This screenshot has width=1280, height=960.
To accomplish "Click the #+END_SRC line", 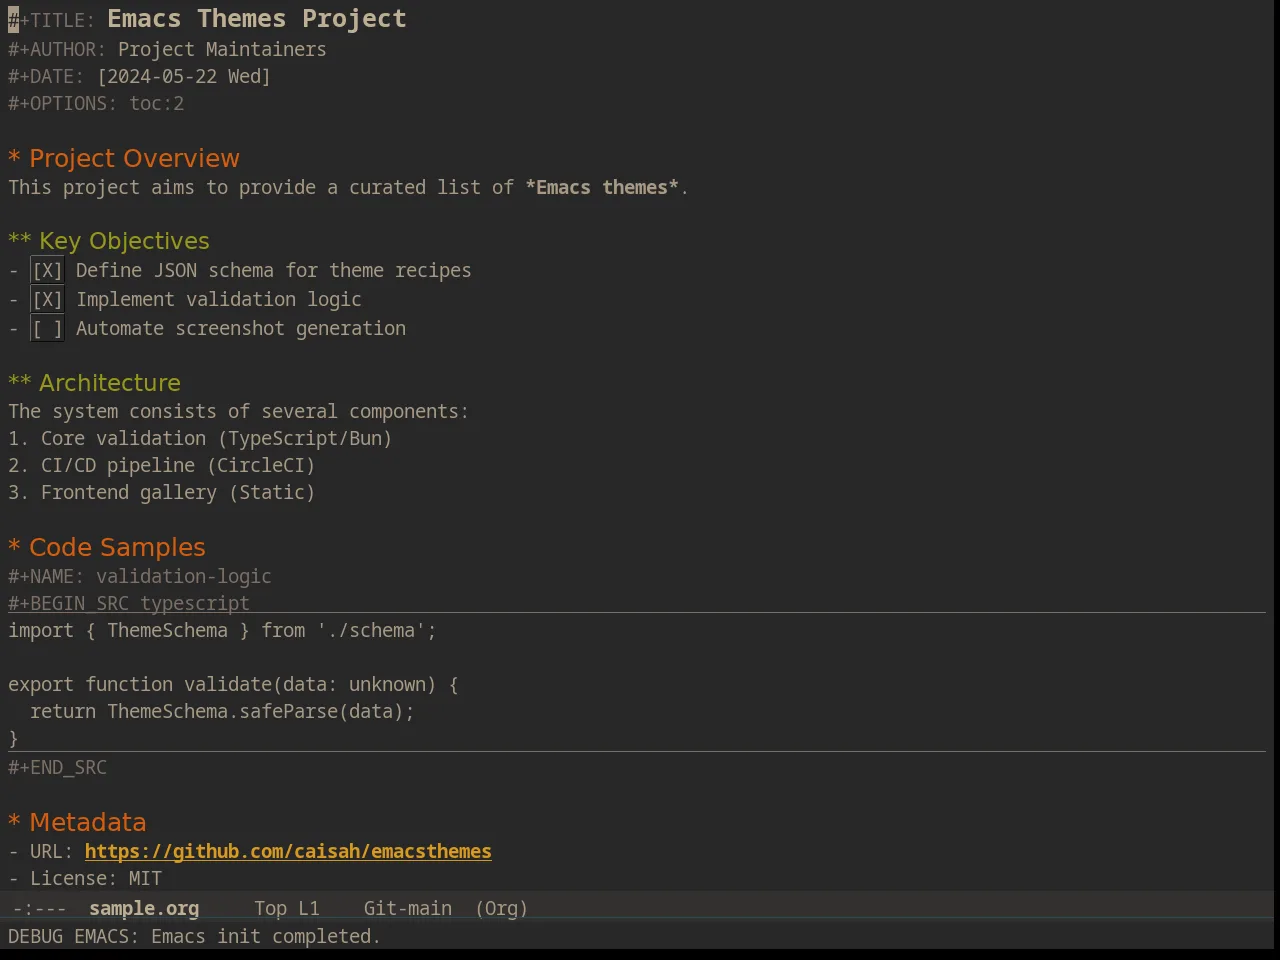I will (57, 767).
